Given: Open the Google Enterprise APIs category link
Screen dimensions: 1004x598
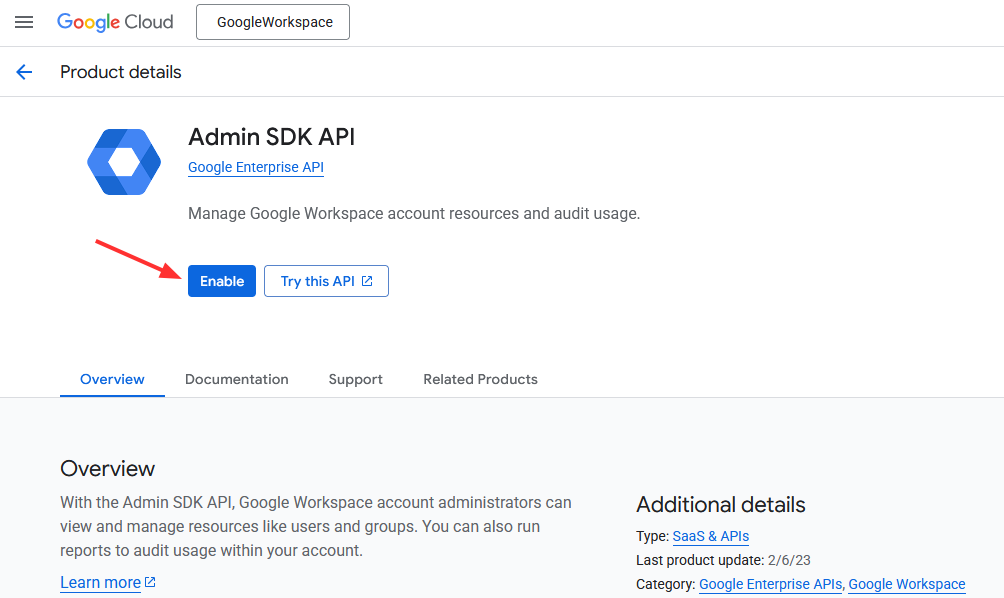Looking at the screenshot, I should (770, 584).
